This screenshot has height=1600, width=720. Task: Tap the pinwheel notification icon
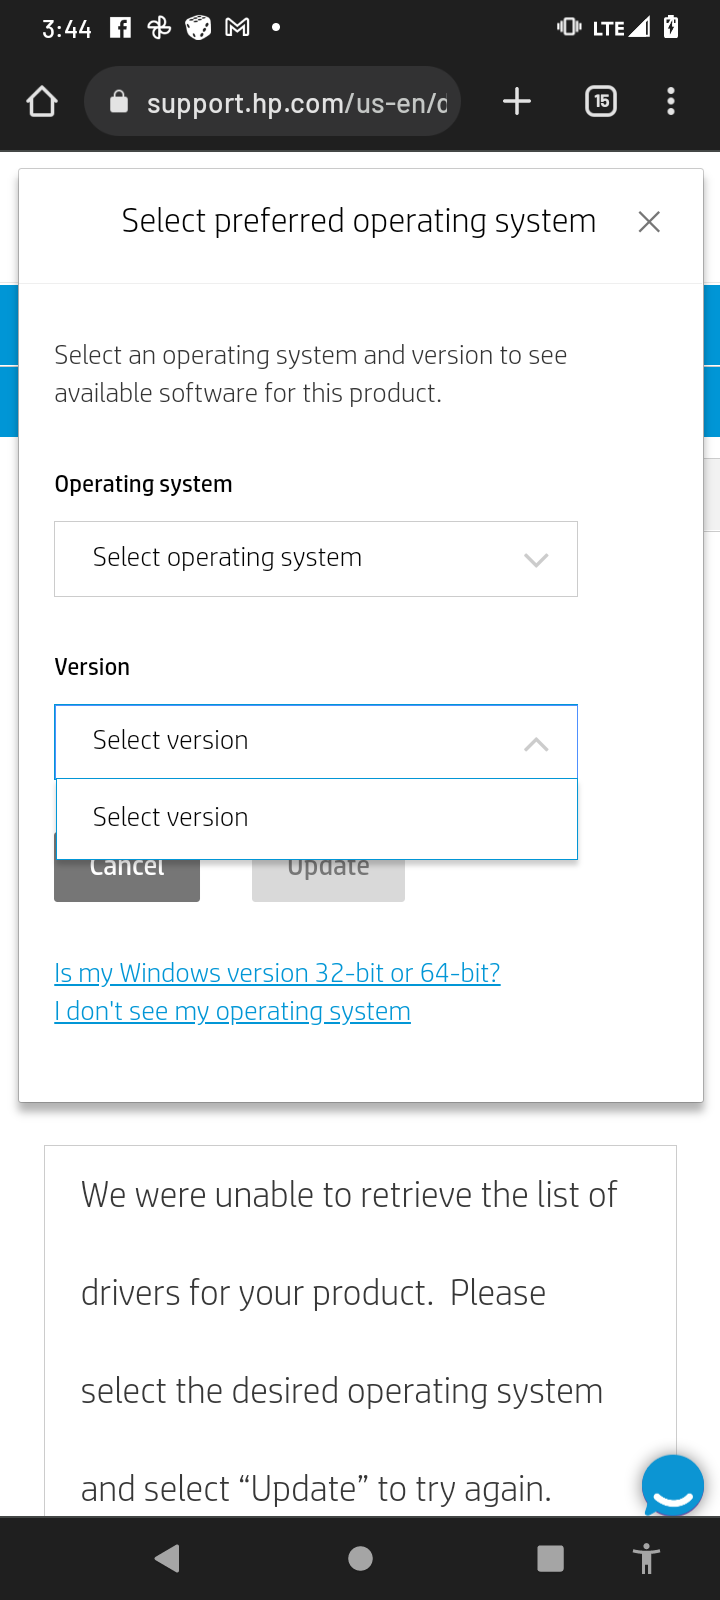pos(159,27)
